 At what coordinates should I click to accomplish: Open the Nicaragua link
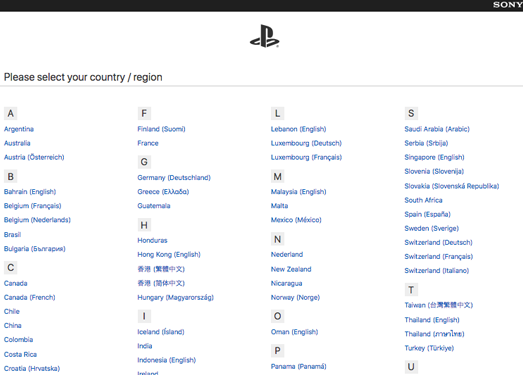(287, 283)
